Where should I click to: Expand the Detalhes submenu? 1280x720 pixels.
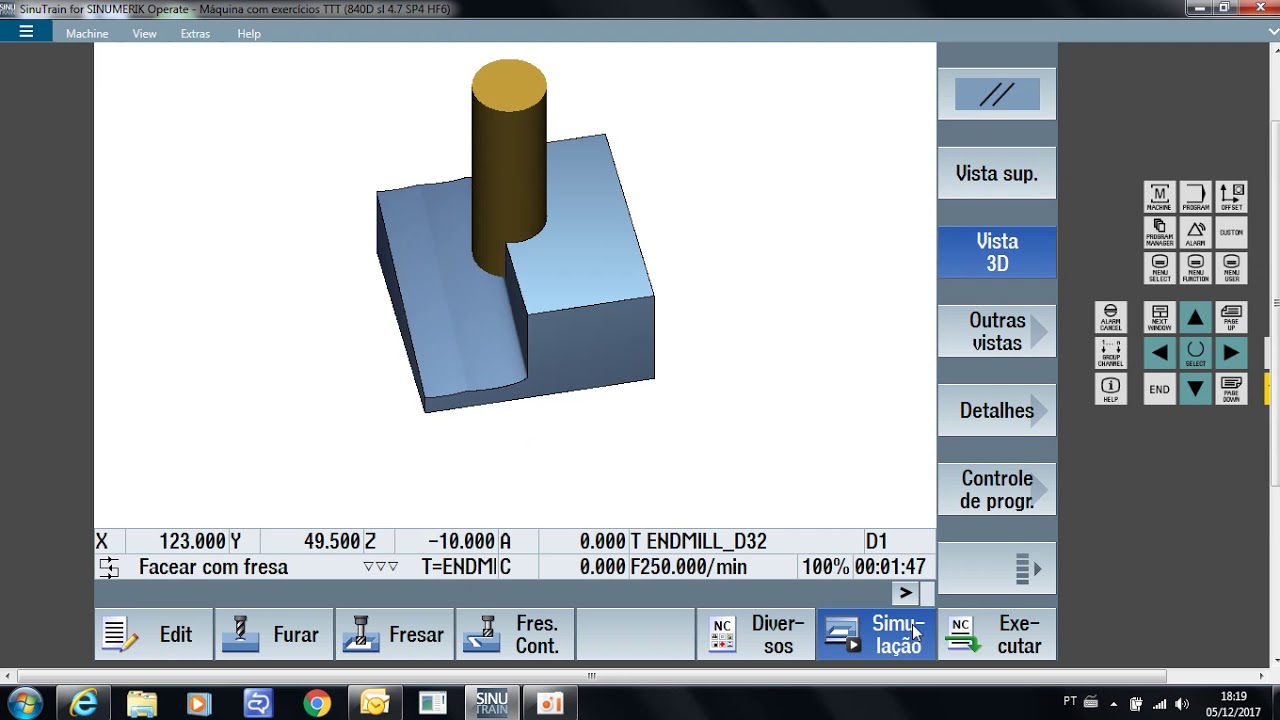[x=997, y=410]
